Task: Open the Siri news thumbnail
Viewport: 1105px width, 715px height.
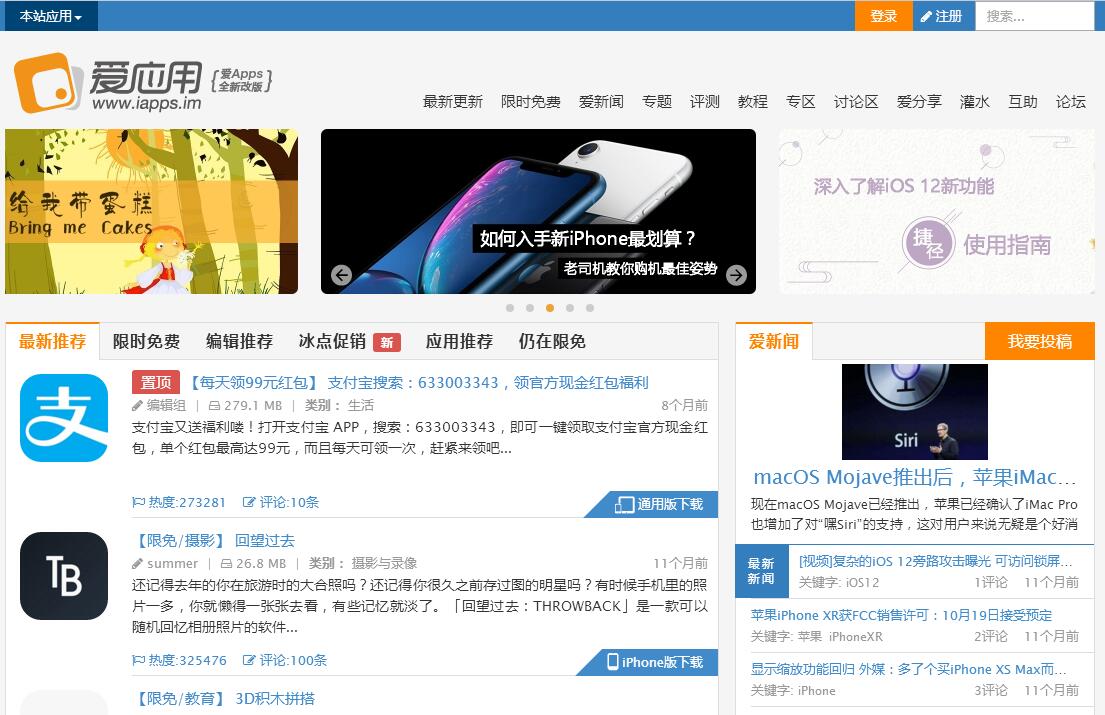Action: 914,411
